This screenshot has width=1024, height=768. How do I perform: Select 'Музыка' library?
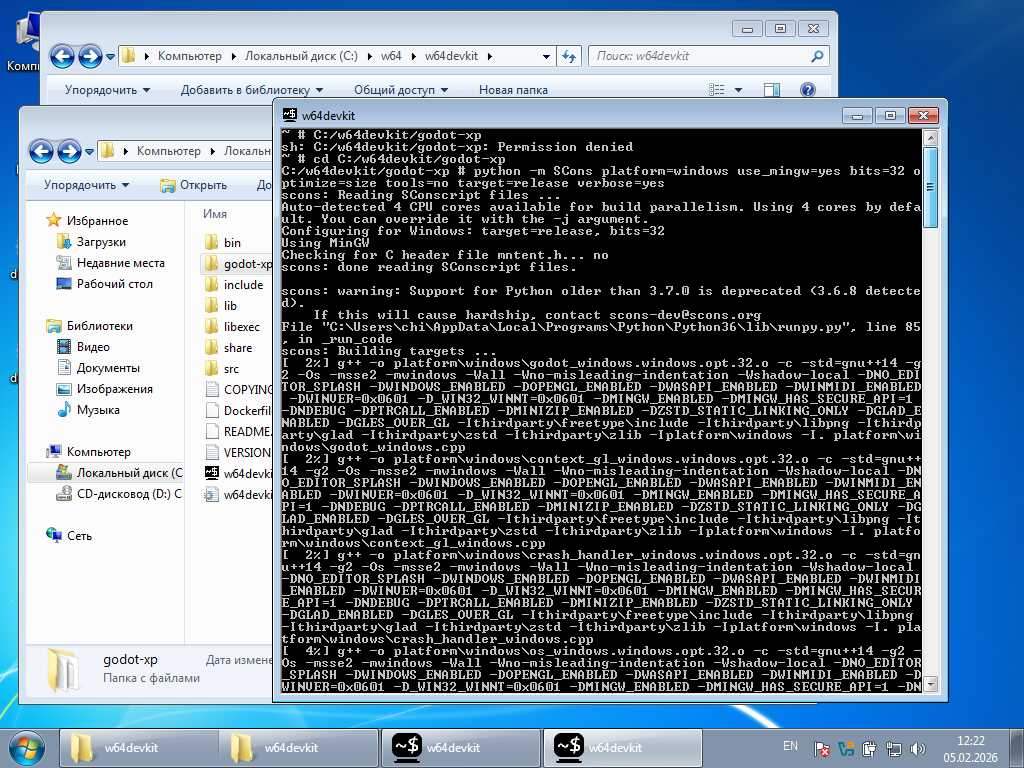coord(98,409)
